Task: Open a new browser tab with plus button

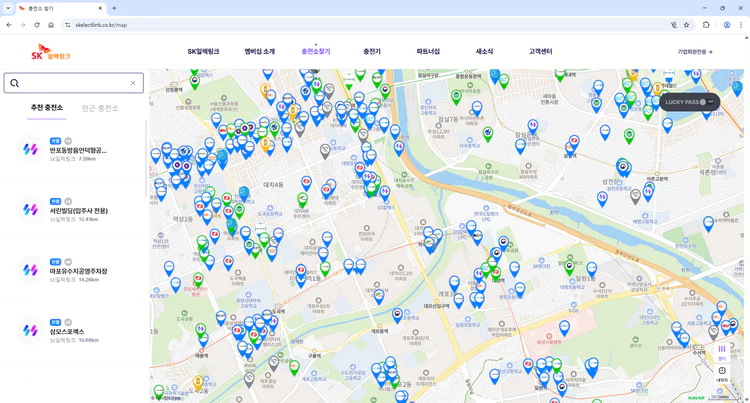Action: coord(114,8)
